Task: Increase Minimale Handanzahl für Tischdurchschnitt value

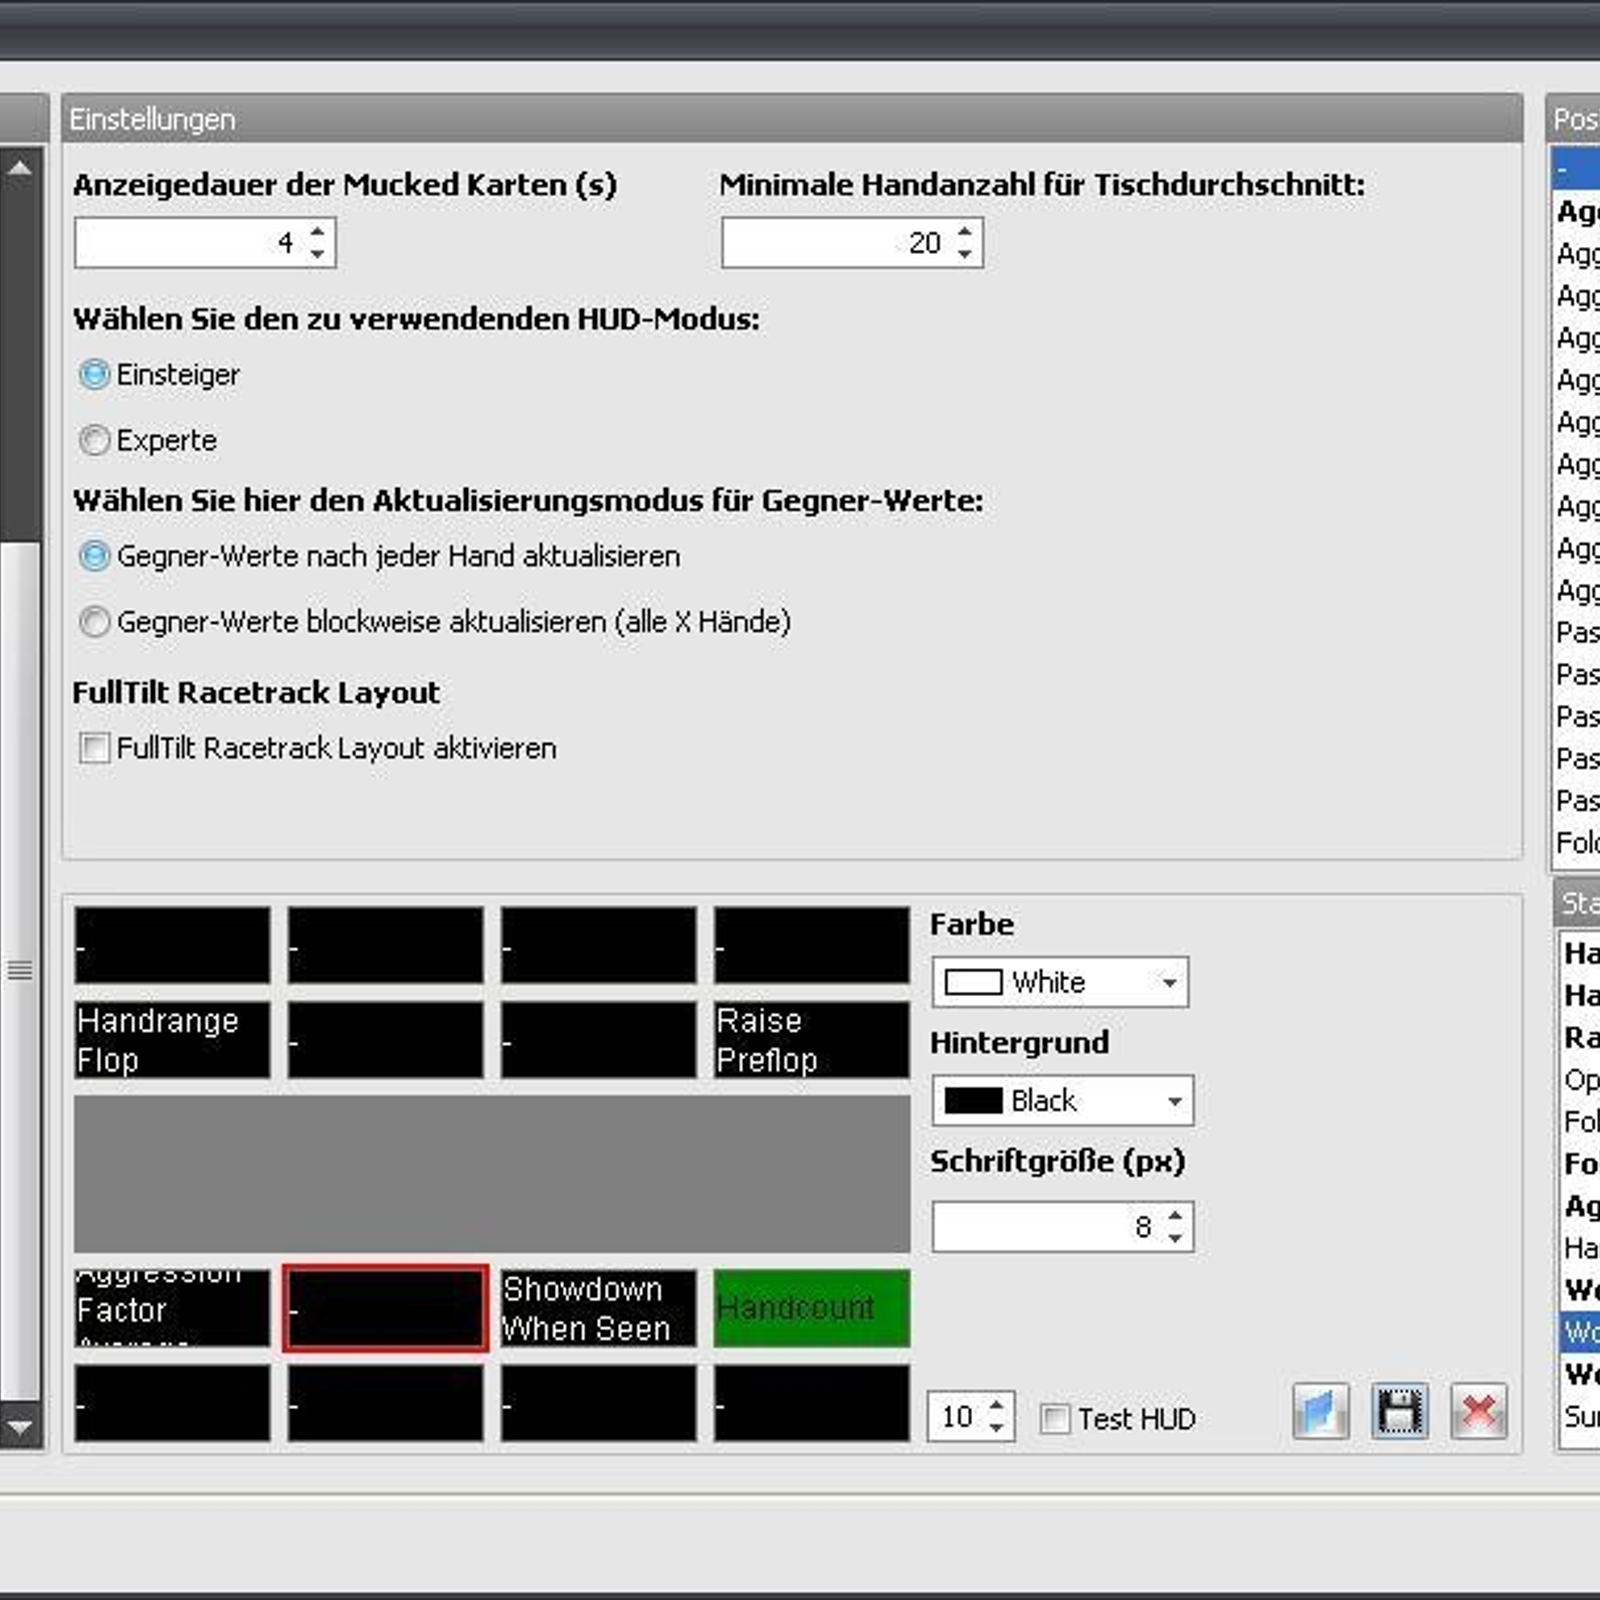Action: [965, 232]
